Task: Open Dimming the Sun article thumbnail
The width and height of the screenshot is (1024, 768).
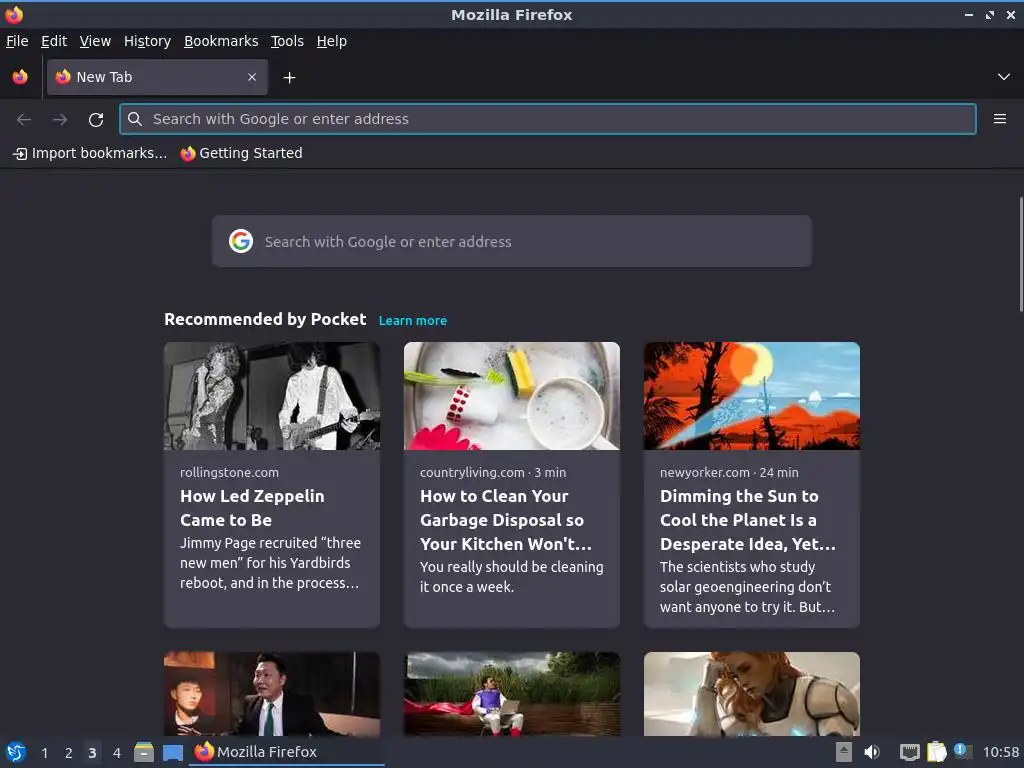Action: click(752, 396)
